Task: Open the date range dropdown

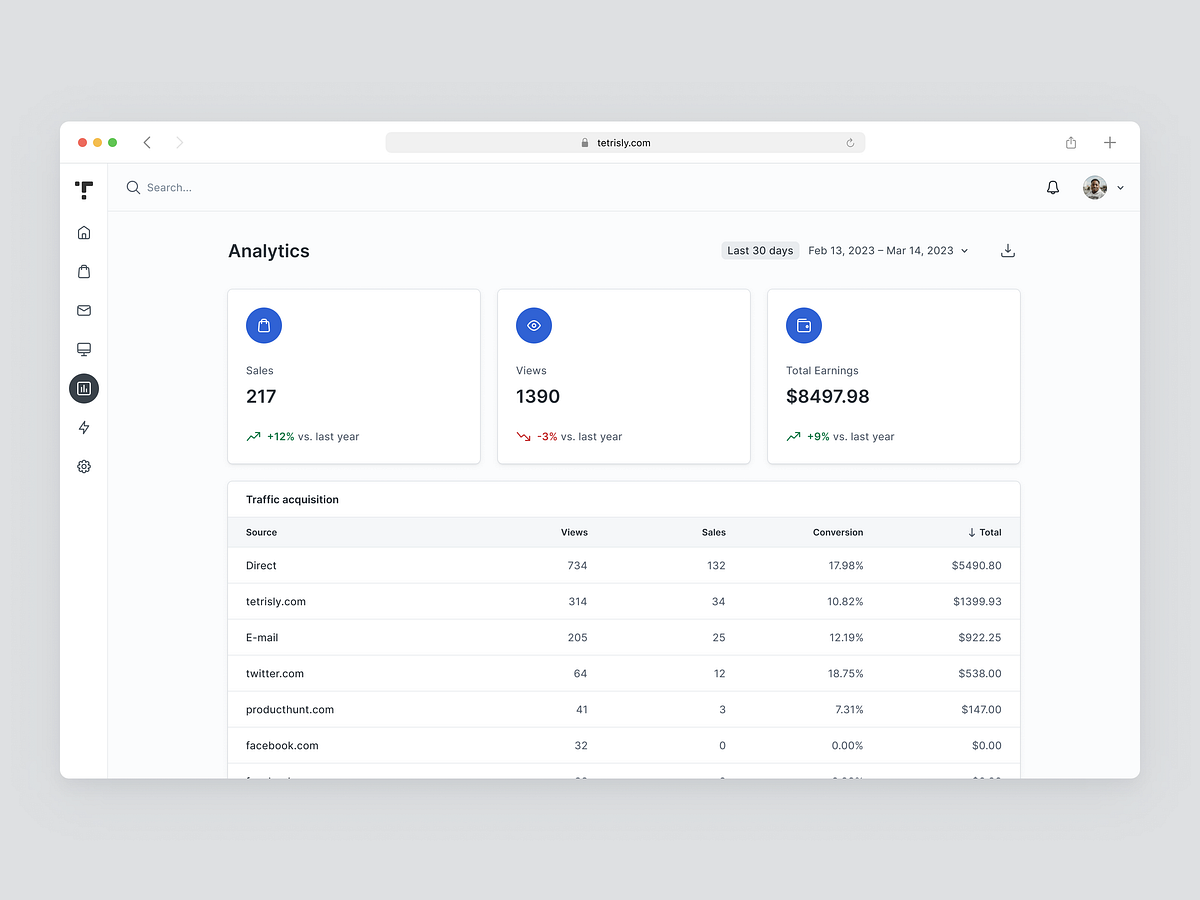Action: click(888, 250)
